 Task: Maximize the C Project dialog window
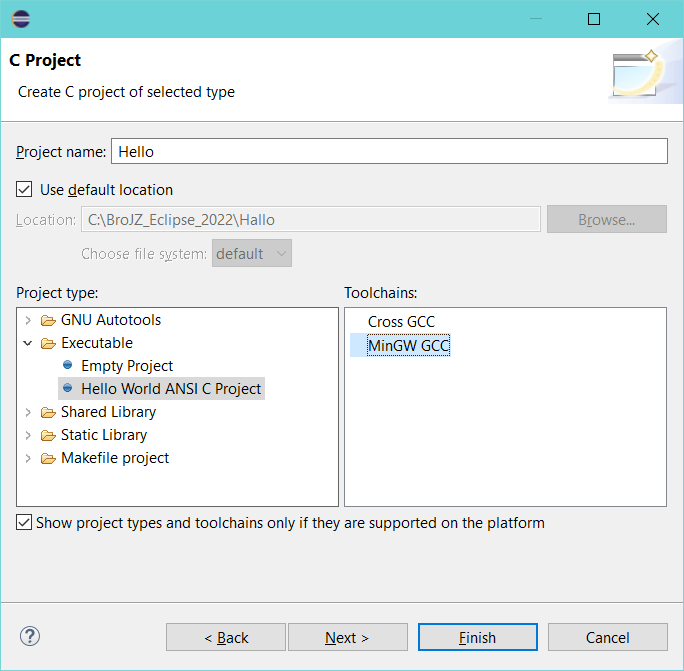click(x=594, y=19)
